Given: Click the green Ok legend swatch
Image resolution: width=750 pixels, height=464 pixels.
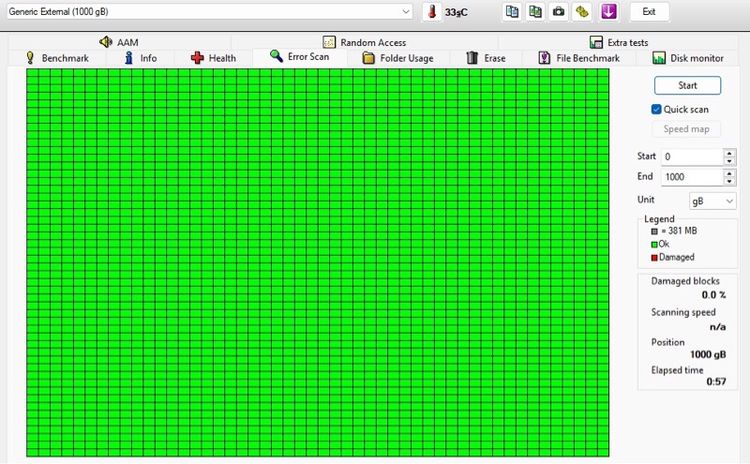Looking at the screenshot, I should tap(654, 244).
